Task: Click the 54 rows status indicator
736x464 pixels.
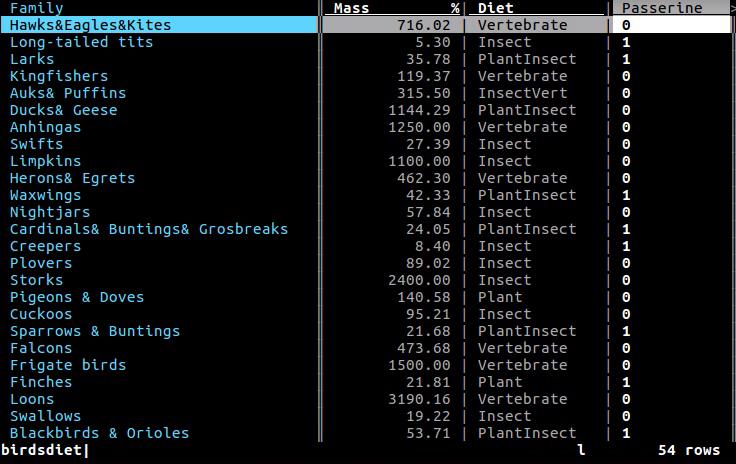Action: pyautogui.click(x=689, y=450)
